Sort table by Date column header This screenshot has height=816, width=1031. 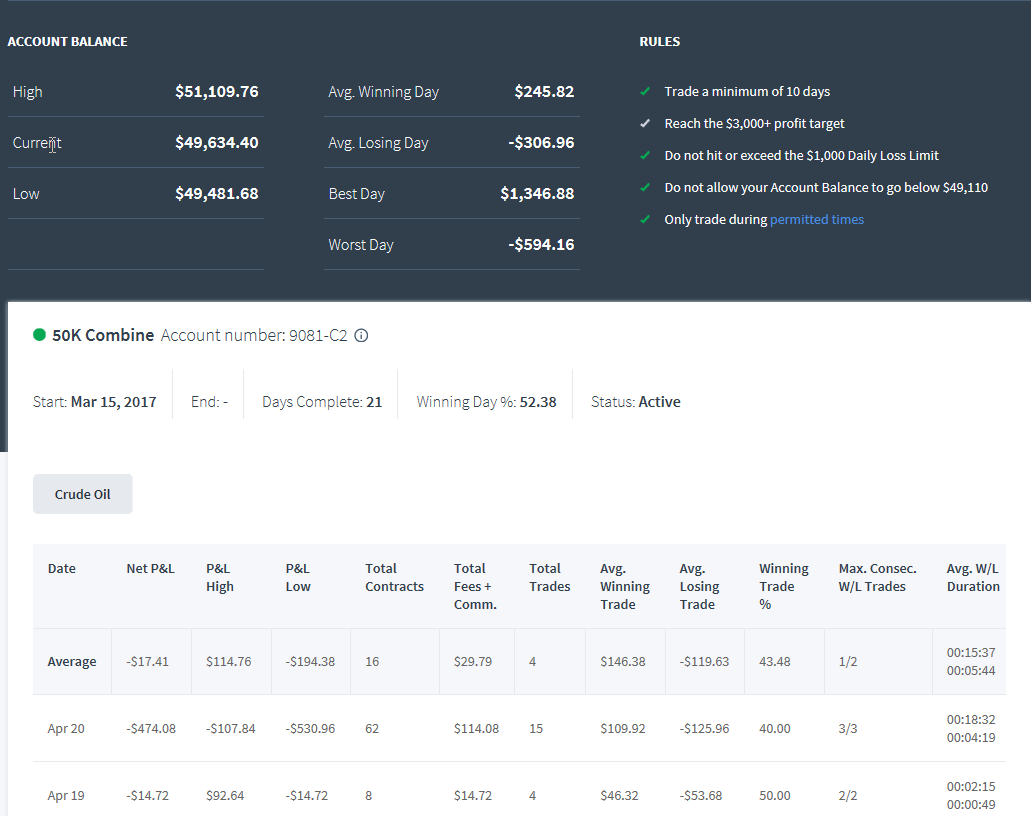tap(62, 568)
